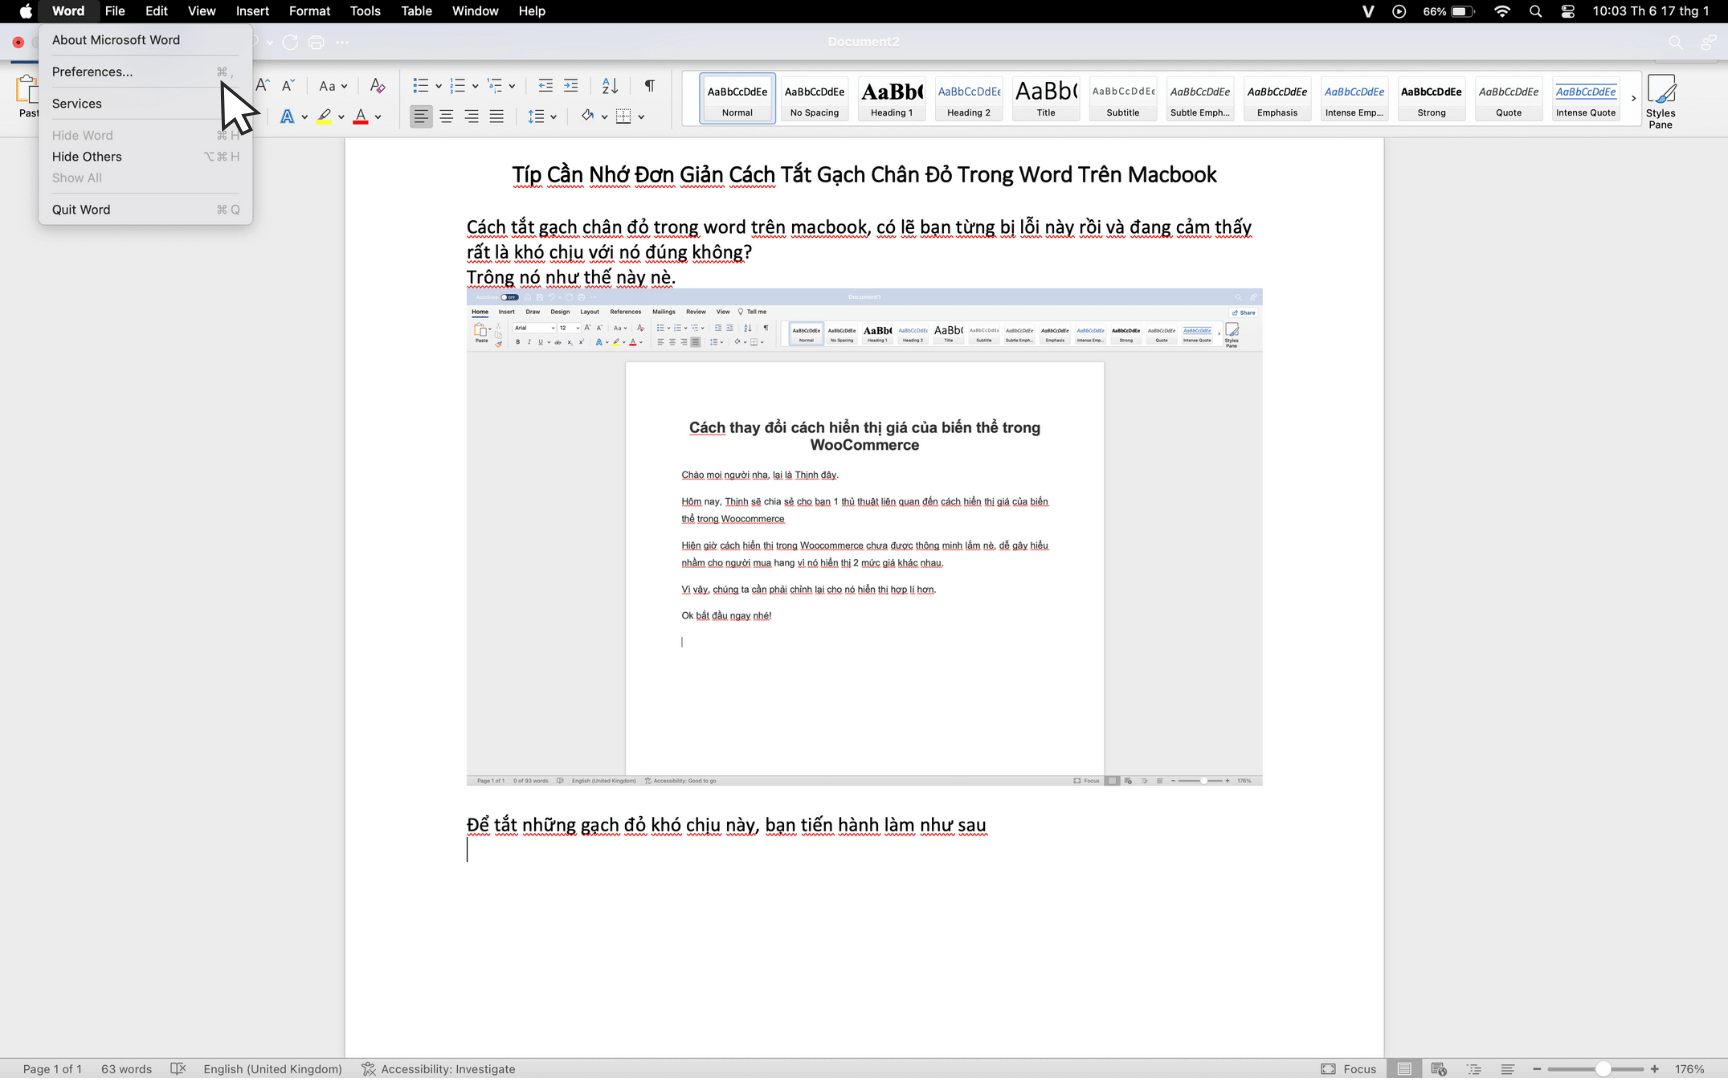Toggle Focus mode in status bar
Image resolution: width=1728 pixels, height=1080 pixels.
[1348, 1069]
